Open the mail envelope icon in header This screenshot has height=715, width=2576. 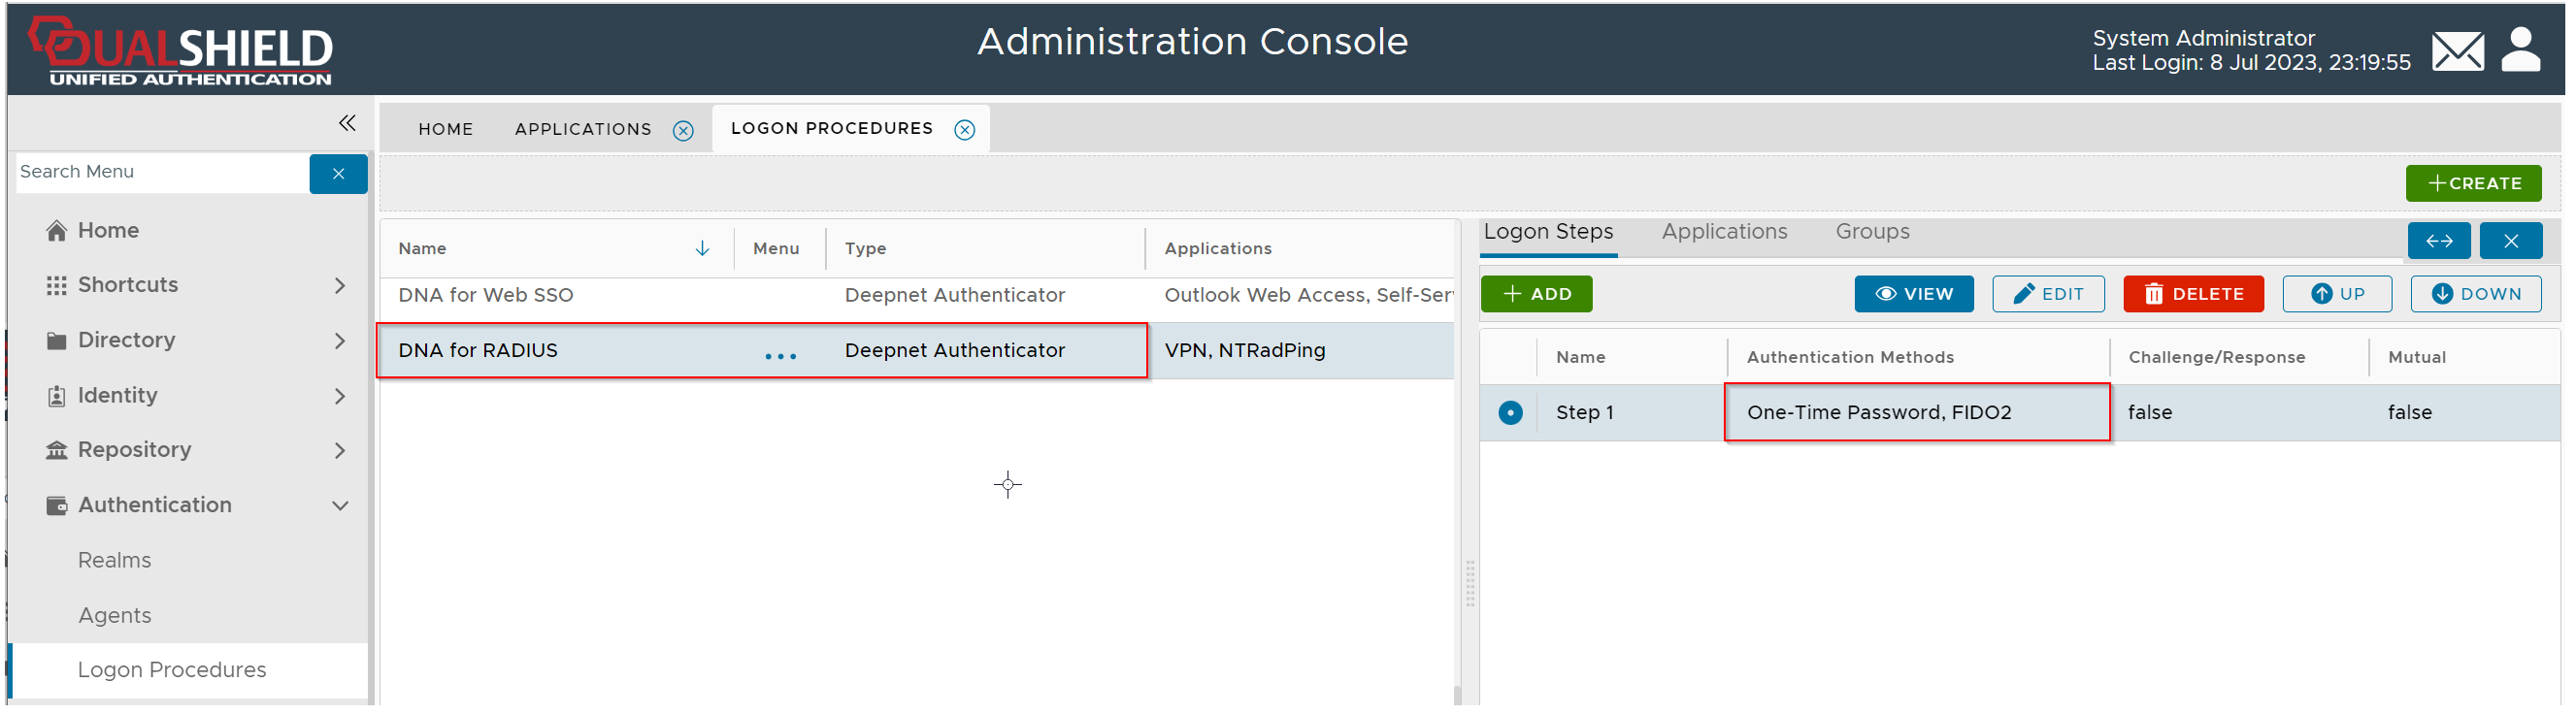pos(2457,51)
